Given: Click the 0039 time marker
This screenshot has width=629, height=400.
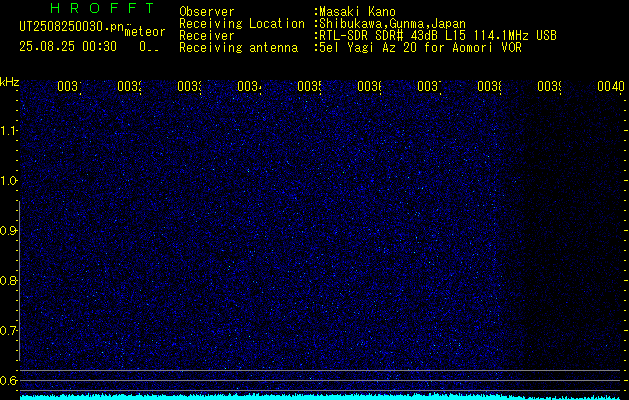Looking at the screenshot, I should coord(549,87).
